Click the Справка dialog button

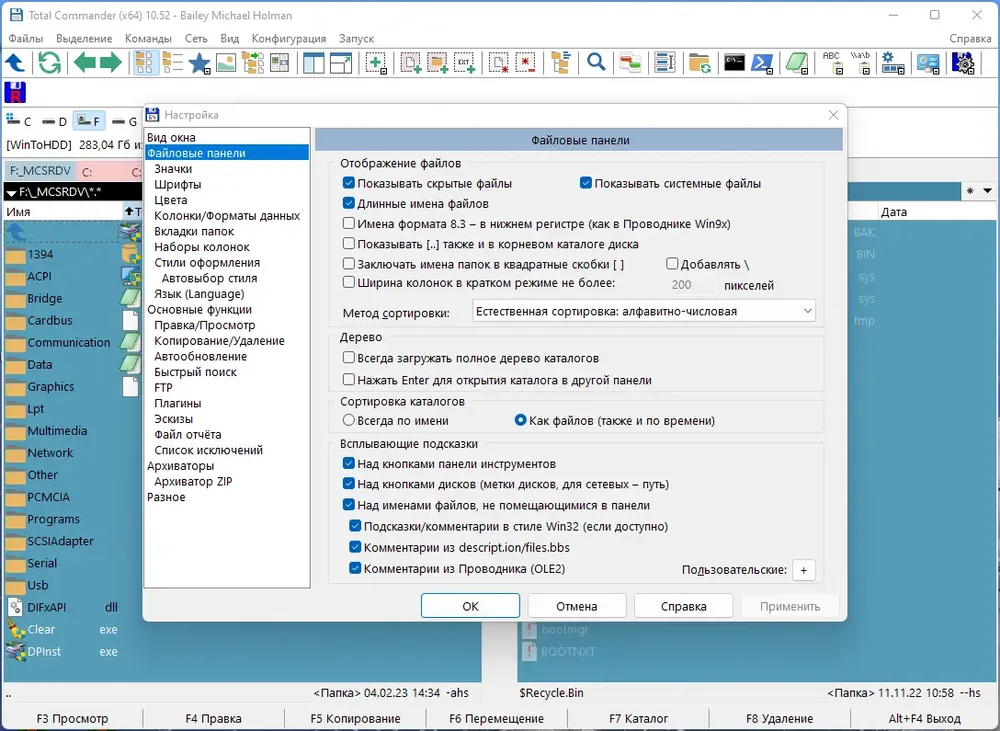click(x=684, y=606)
